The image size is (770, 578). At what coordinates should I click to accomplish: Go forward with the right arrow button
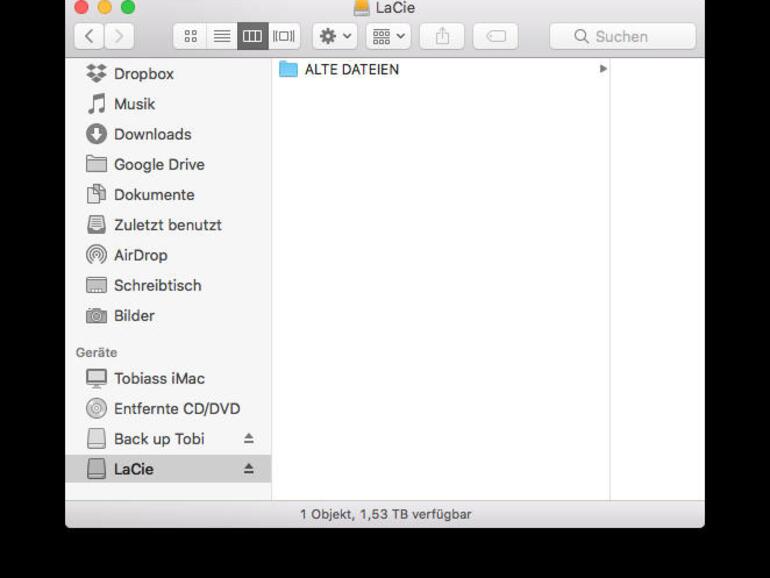point(119,36)
